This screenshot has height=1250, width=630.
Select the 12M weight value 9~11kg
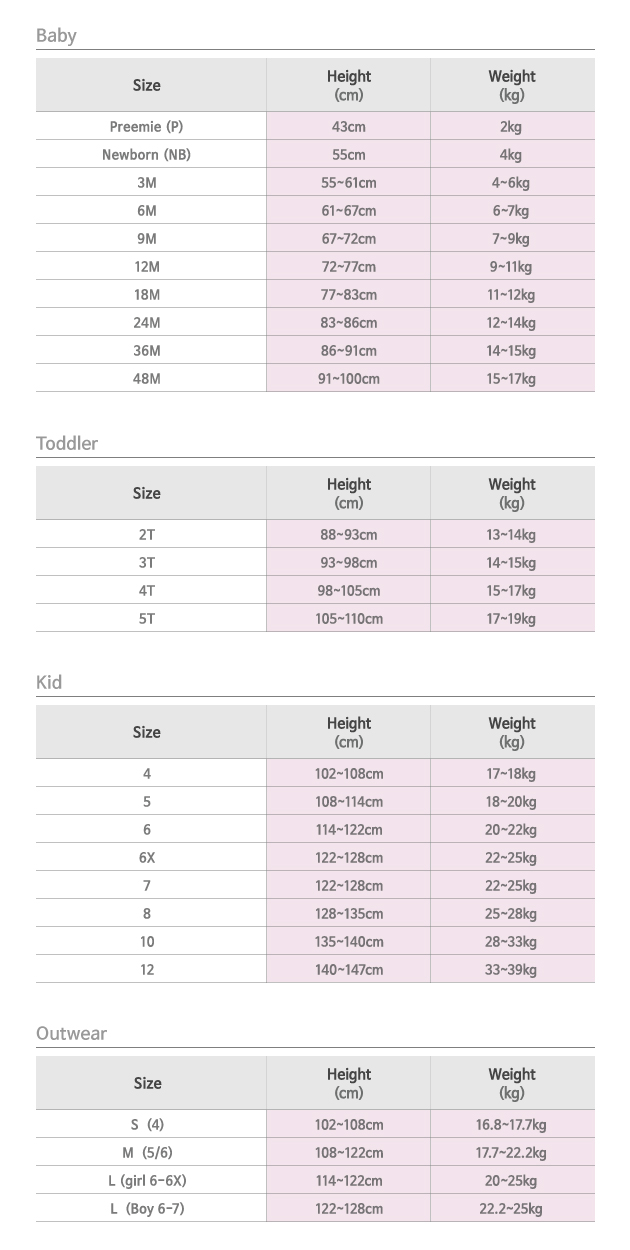pyautogui.click(x=511, y=267)
